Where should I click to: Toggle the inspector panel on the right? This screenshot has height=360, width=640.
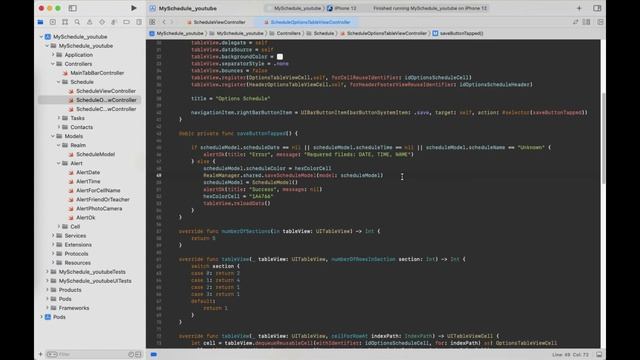tap(597, 8)
